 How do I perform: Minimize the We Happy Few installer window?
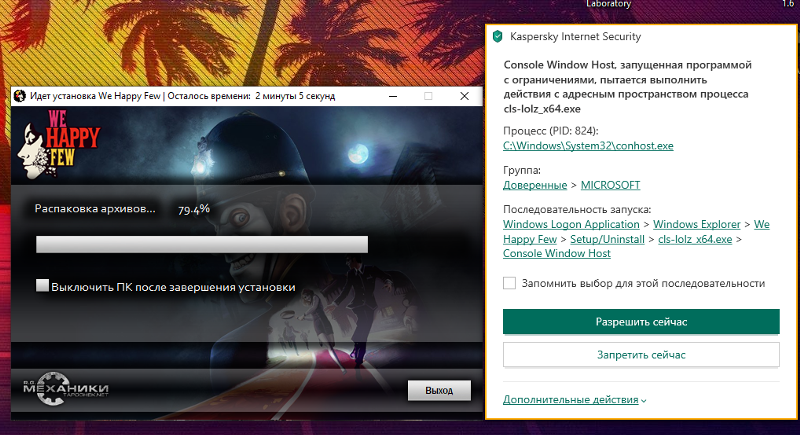click(x=393, y=96)
